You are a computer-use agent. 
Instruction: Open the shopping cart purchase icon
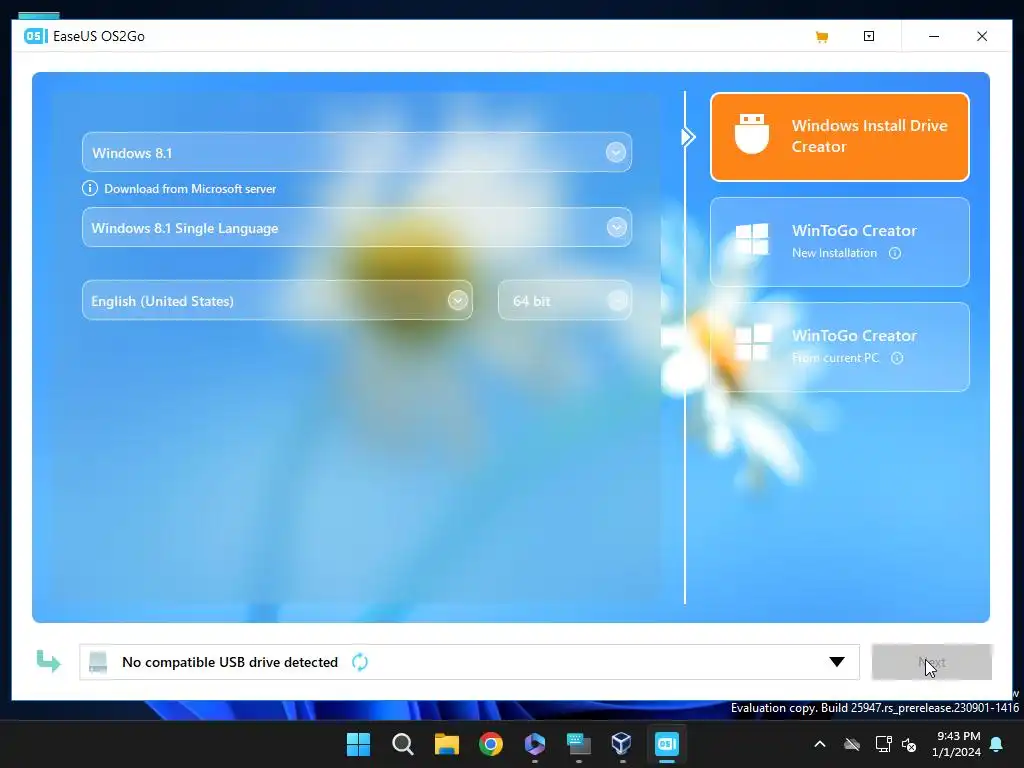pyautogui.click(x=822, y=37)
